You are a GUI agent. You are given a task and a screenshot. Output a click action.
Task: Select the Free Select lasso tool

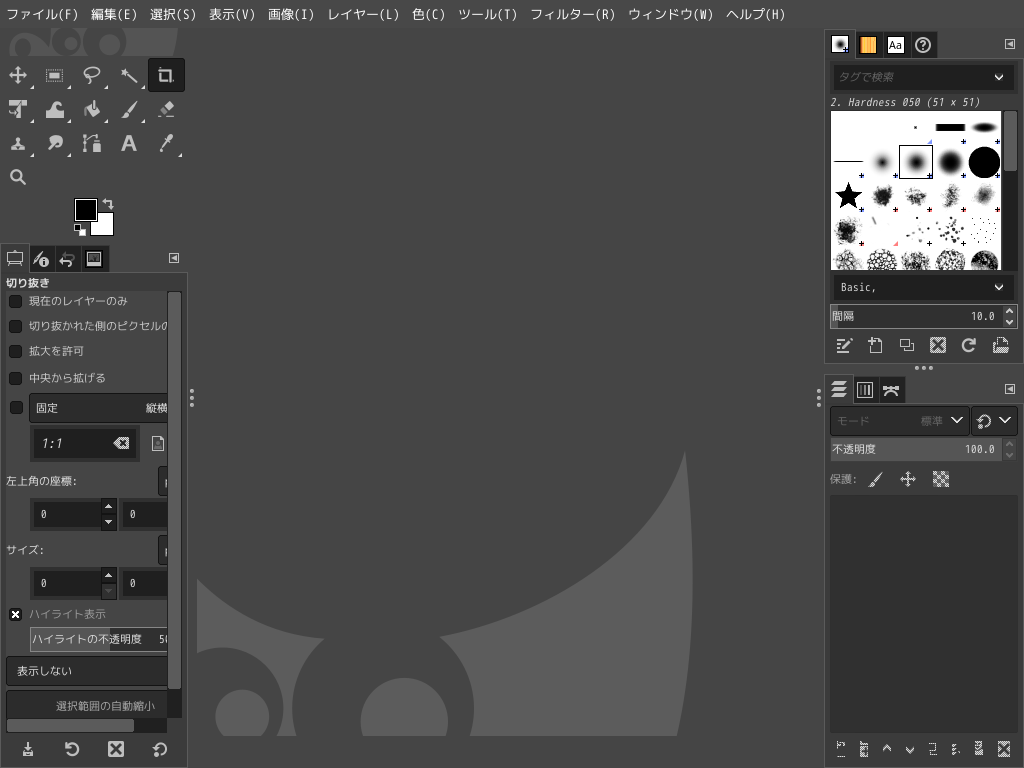[92, 75]
